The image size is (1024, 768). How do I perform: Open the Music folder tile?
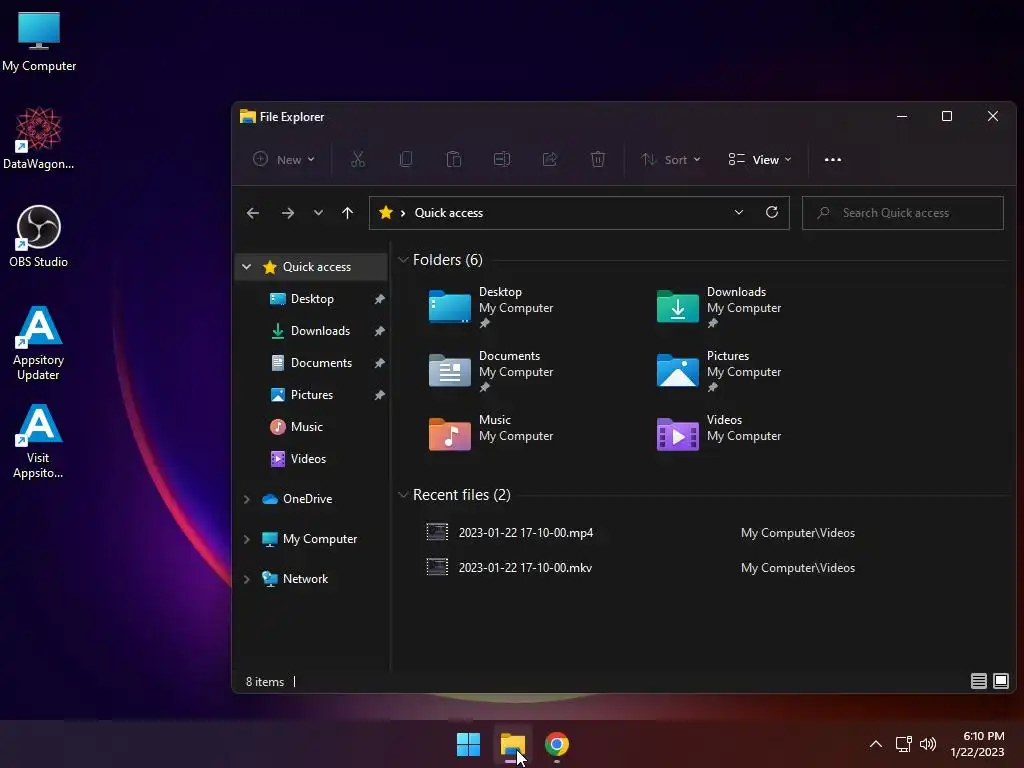(x=491, y=432)
